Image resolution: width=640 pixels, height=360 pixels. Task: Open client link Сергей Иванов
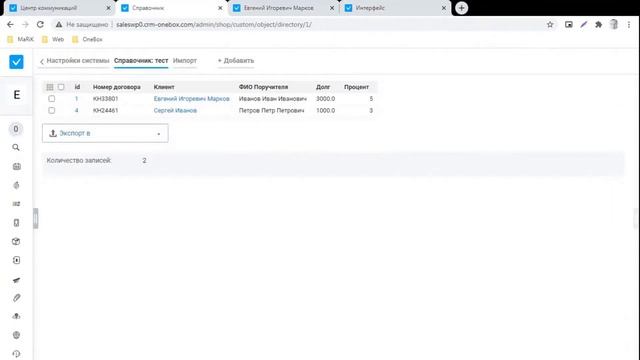[175, 110]
